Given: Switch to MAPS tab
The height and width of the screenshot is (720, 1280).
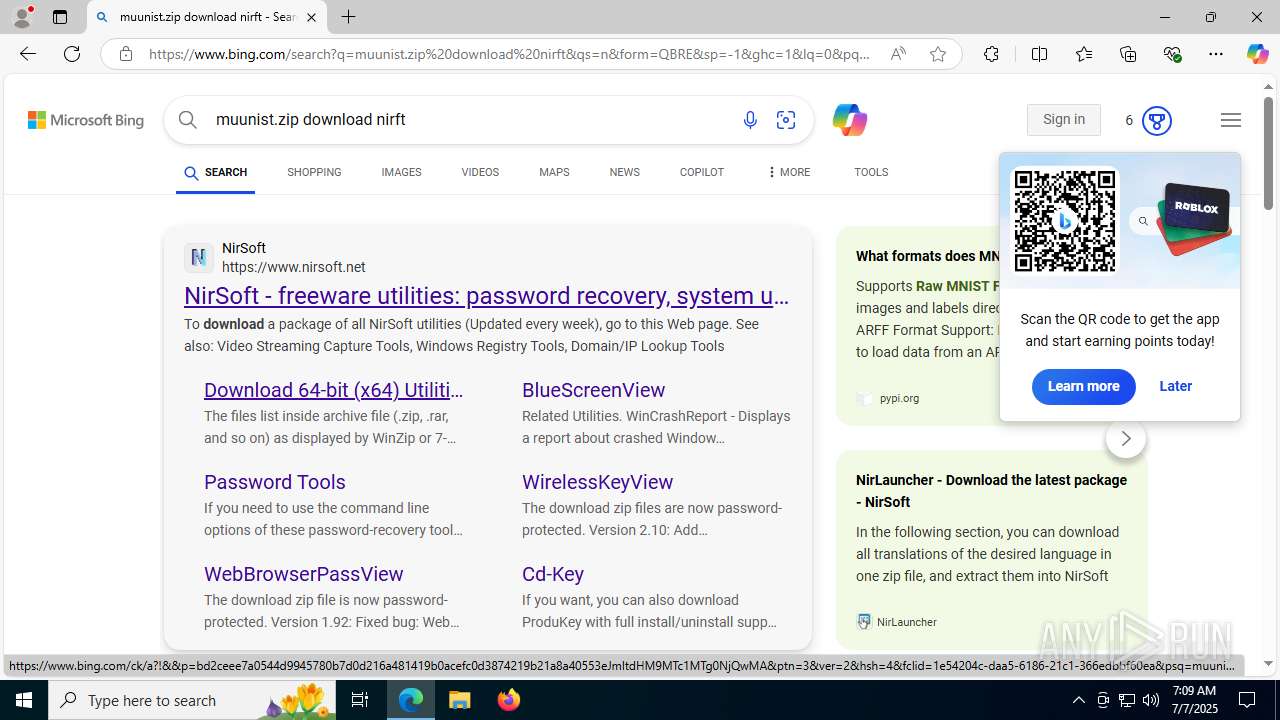Looking at the screenshot, I should point(554,173).
